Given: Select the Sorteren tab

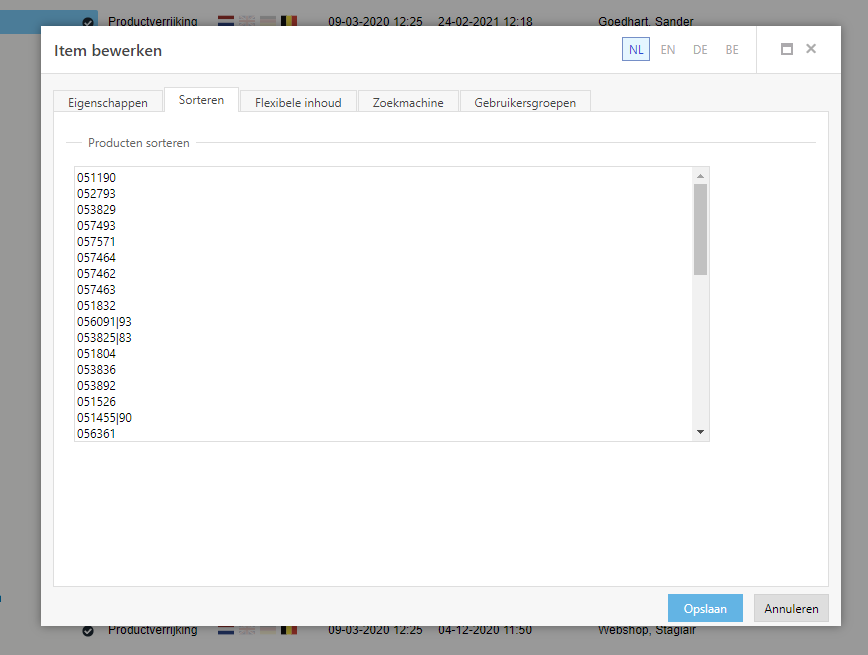Looking at the screenshot, I should (x=202, y=100).
